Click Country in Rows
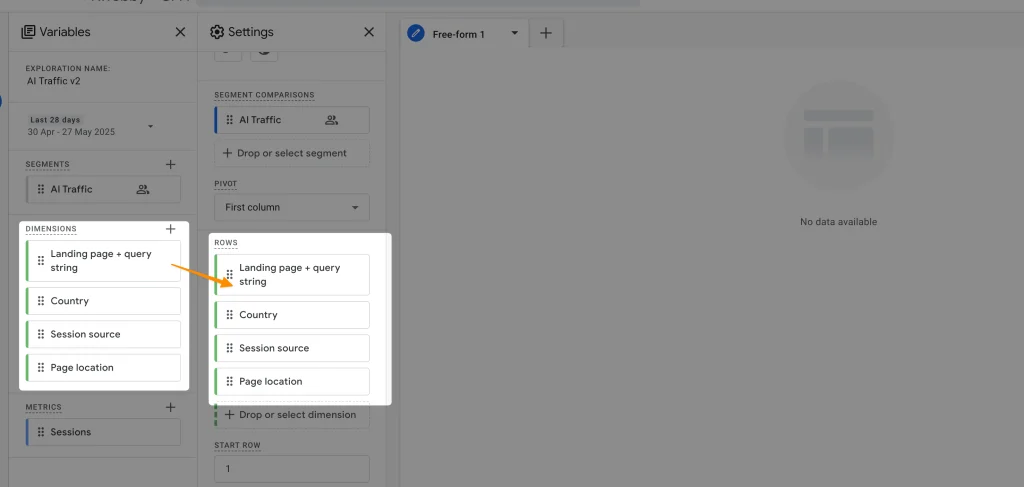The image size is (1024, 487). coord(292,315)
